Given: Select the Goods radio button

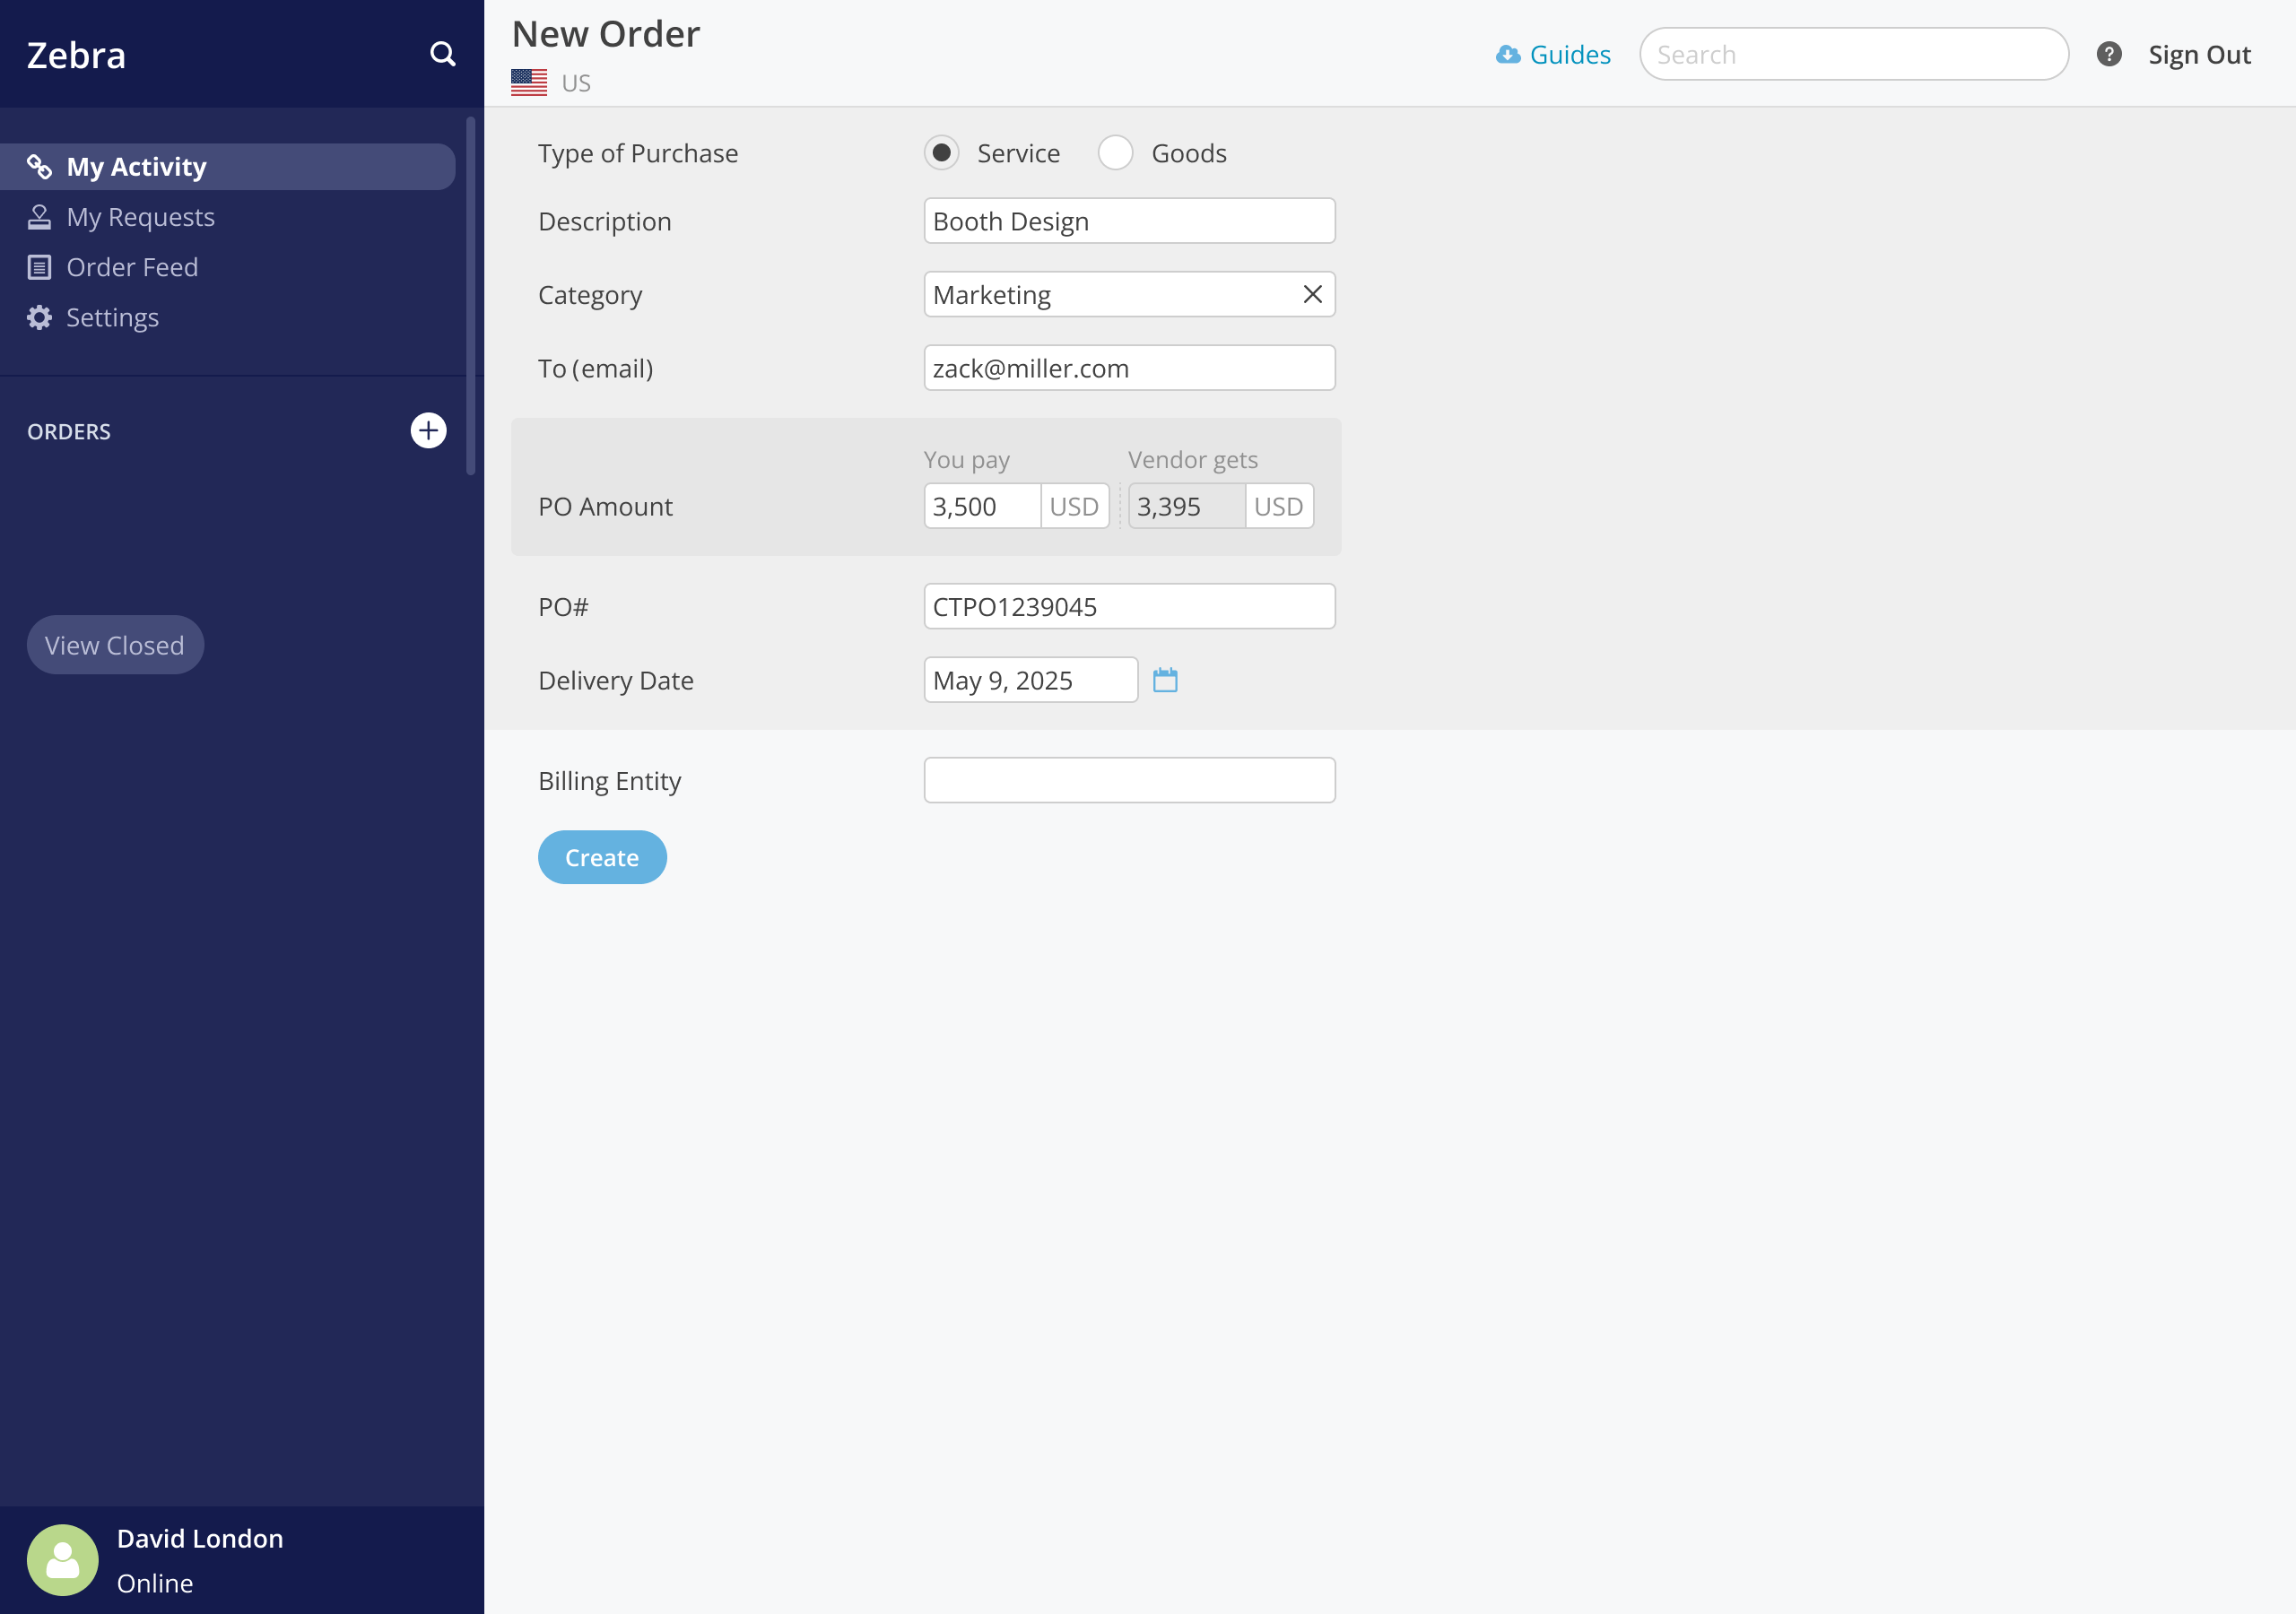Looking at the screenshot, I should (1115, 153).
